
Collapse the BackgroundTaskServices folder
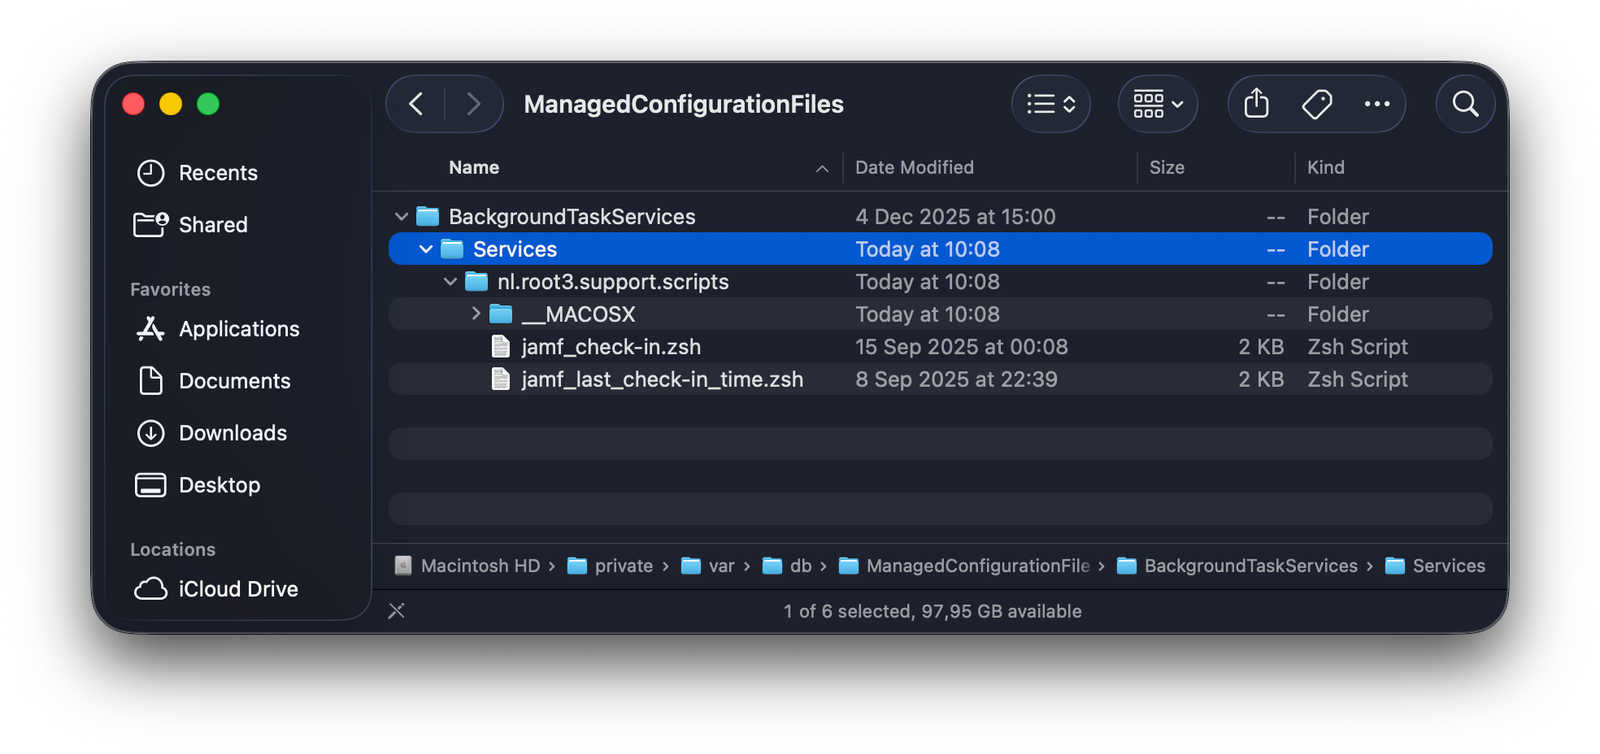[x=401, y=217]
